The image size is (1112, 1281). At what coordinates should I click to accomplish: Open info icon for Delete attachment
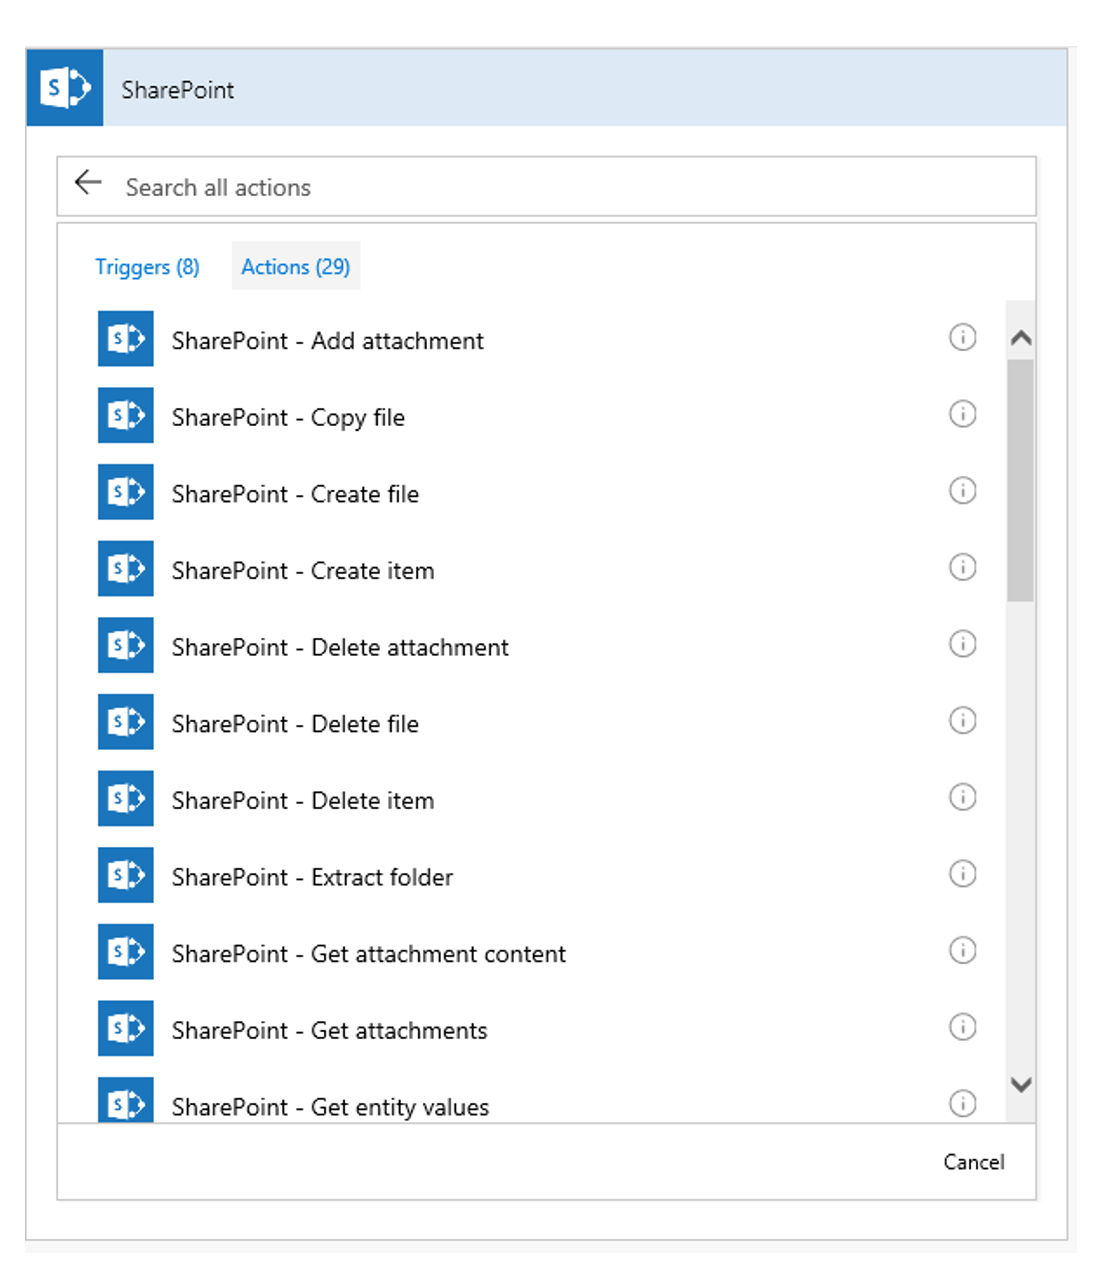pos(962,644)
